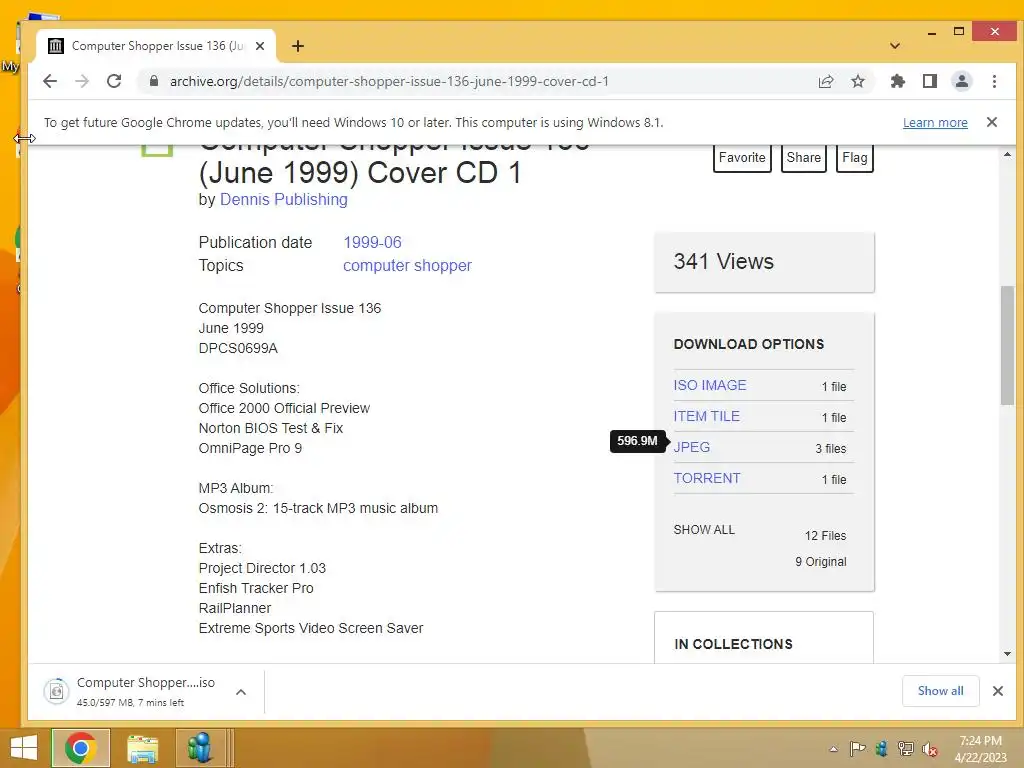Open the Dennis Publishing link

pos(283,200)
